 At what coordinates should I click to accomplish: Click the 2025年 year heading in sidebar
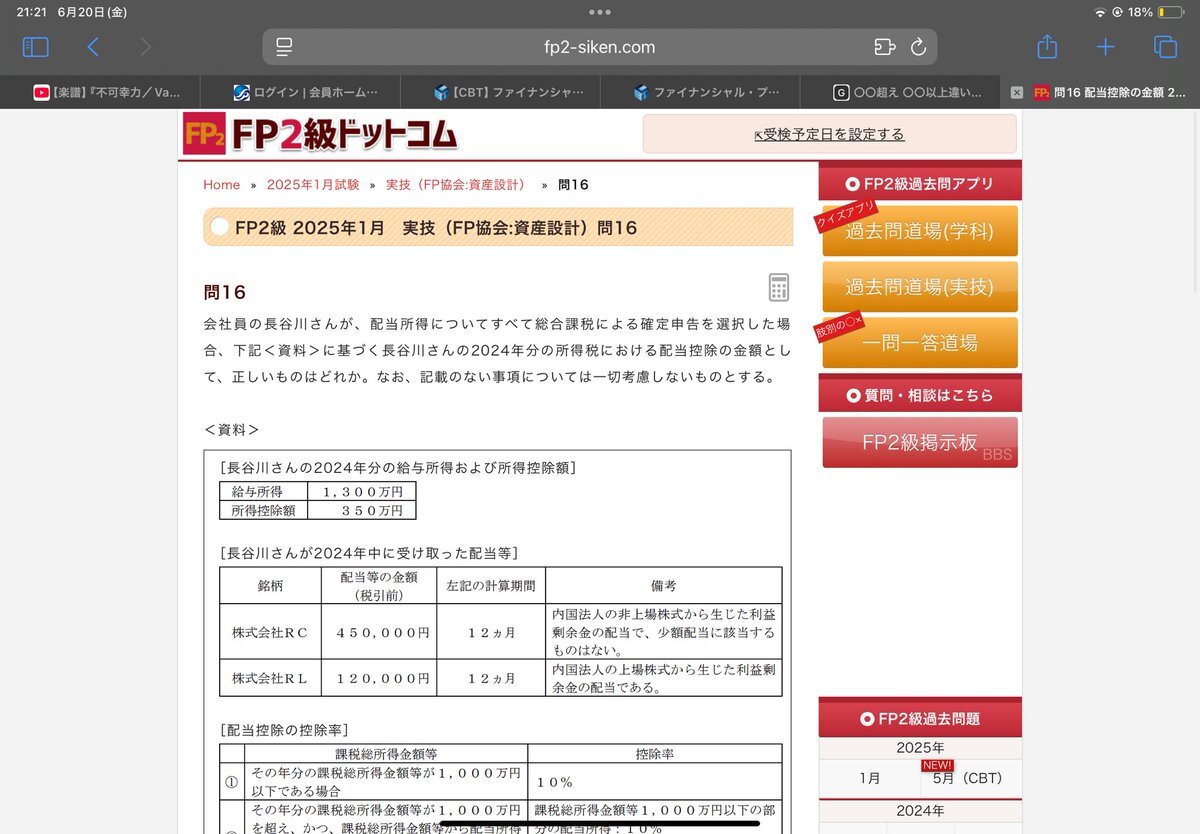[920, 747]
